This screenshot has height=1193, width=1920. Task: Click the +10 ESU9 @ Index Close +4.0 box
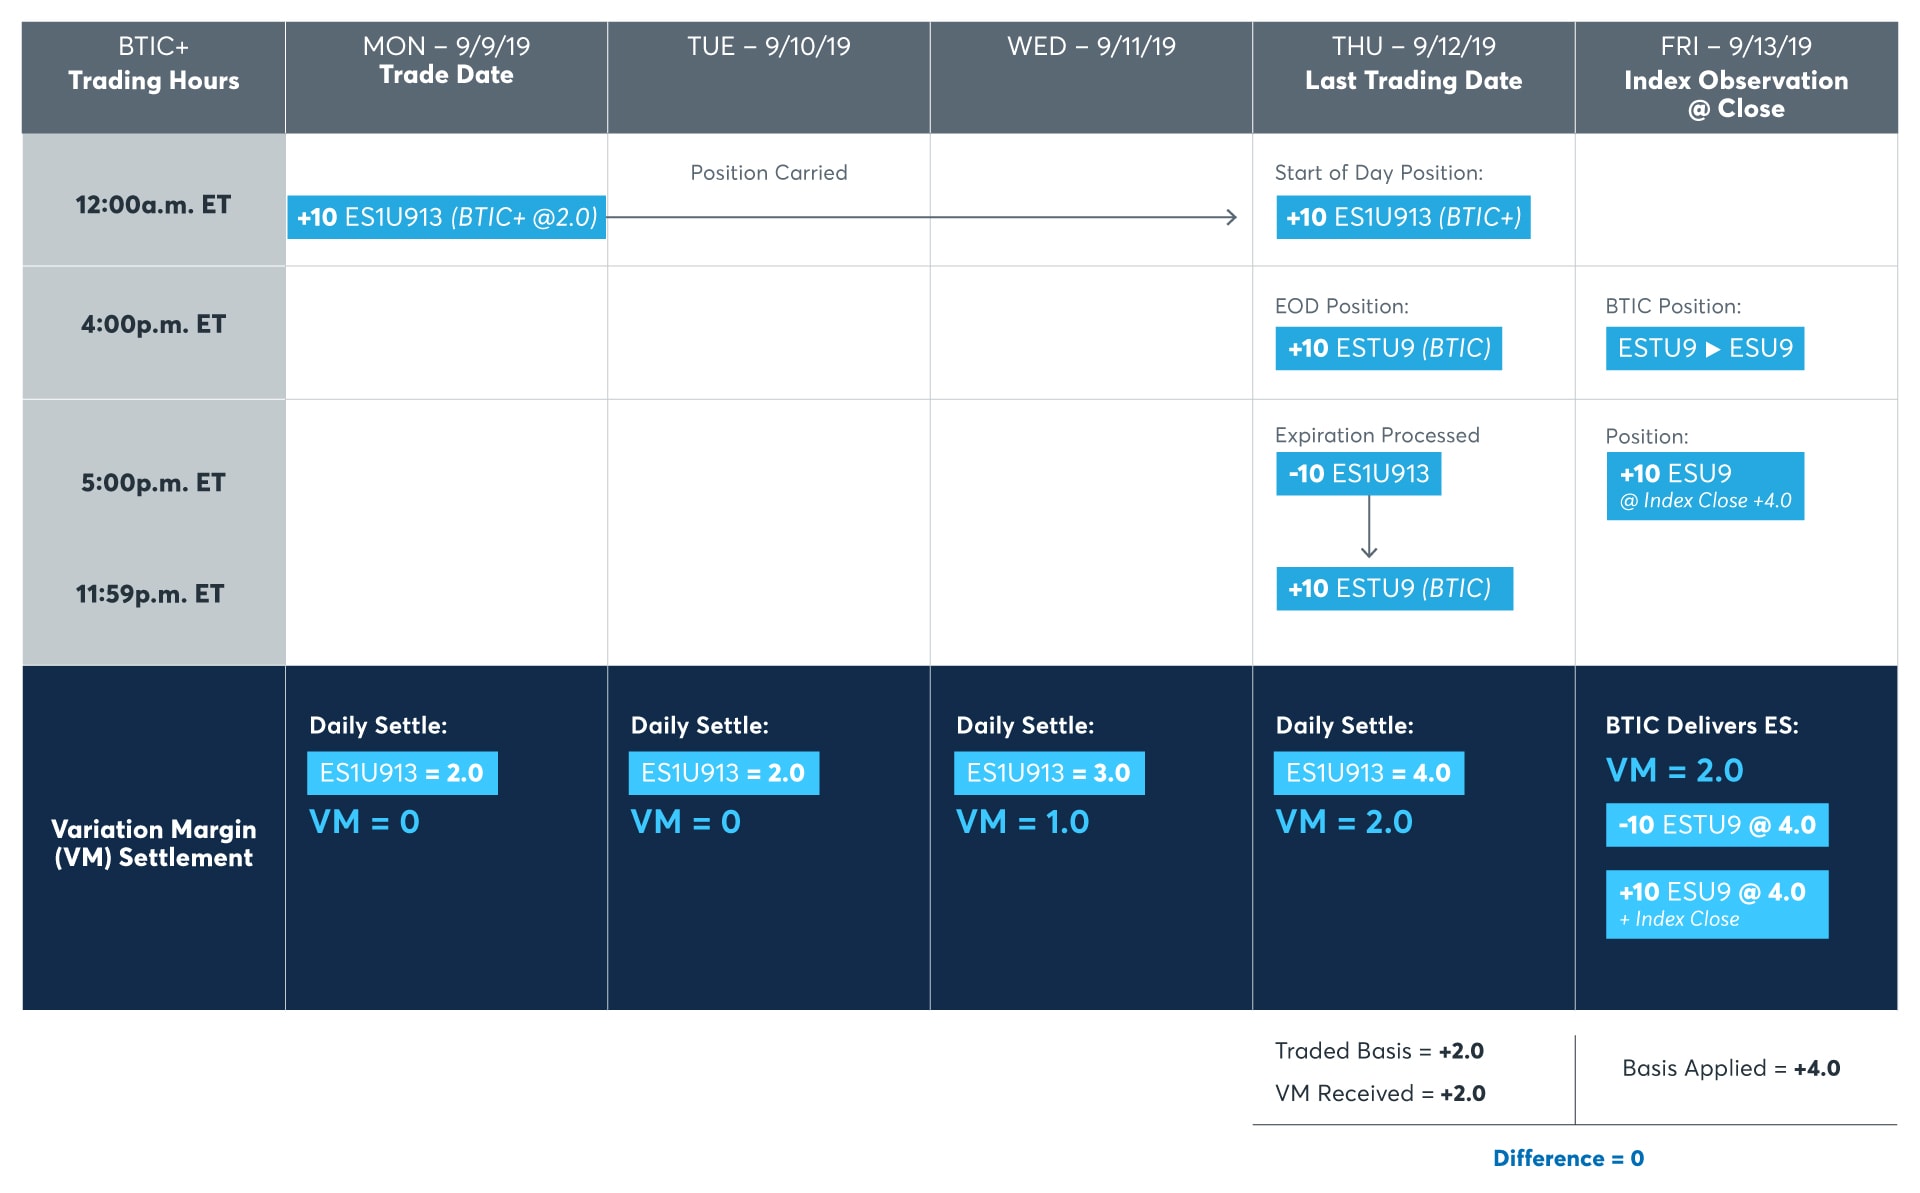click(x=1704, y=486)
